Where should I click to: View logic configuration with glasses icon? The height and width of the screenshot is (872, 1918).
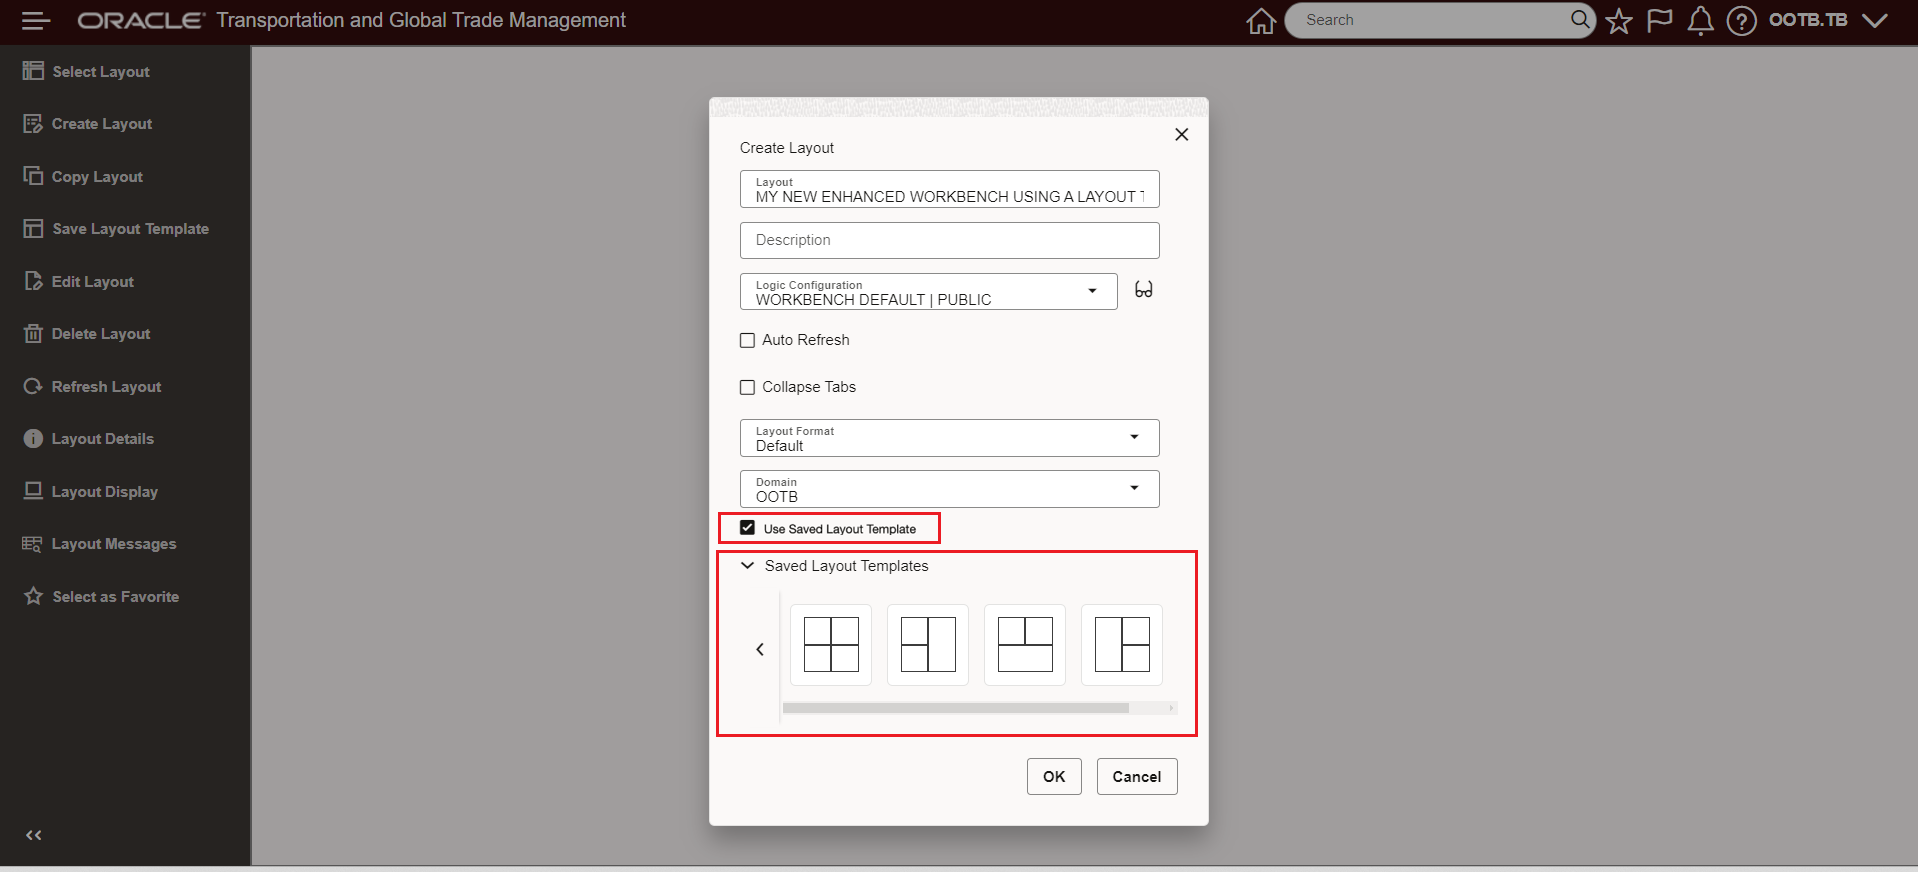tap(1144, 290)
